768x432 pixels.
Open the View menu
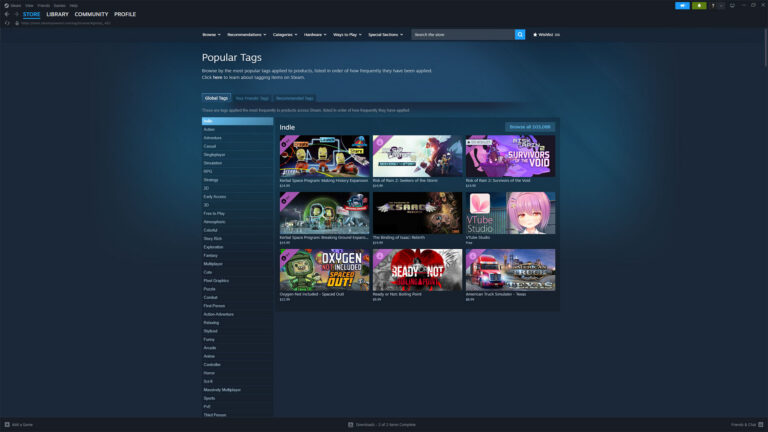(29, 5)
